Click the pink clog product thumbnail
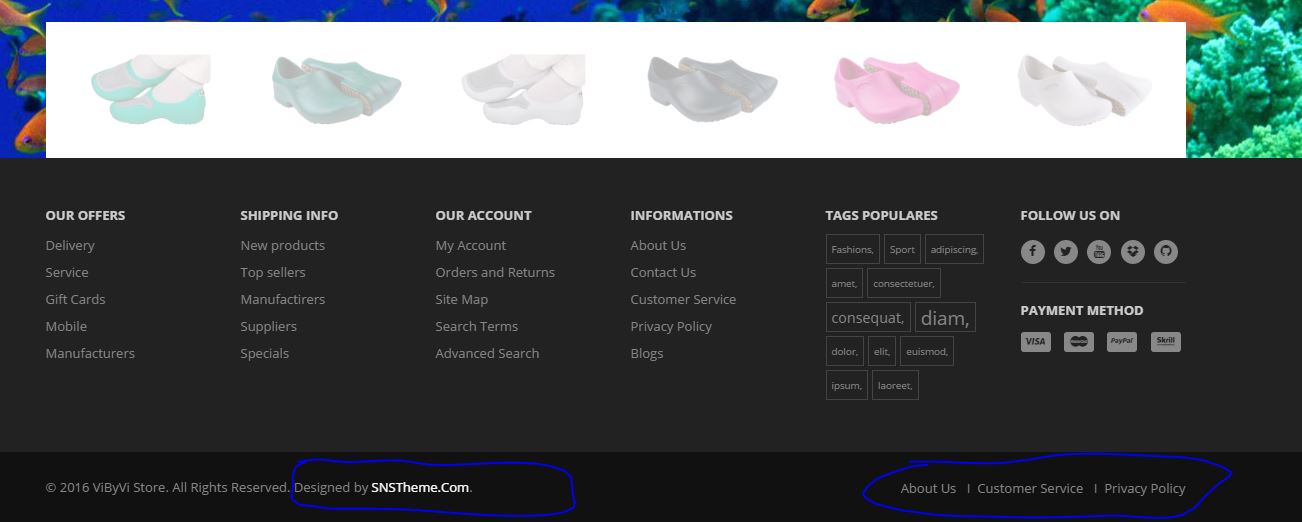The width and height of the screenshot is (1302, 522). tap(896, 90)
